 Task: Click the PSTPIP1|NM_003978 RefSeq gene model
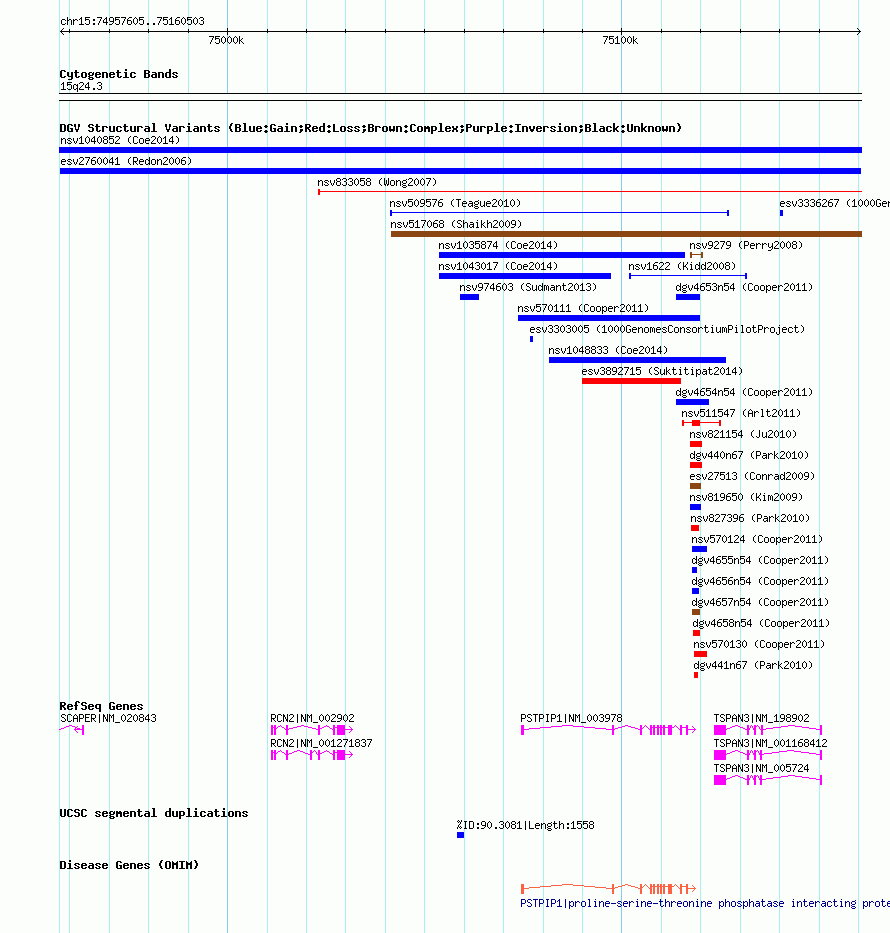coord(609,730)
